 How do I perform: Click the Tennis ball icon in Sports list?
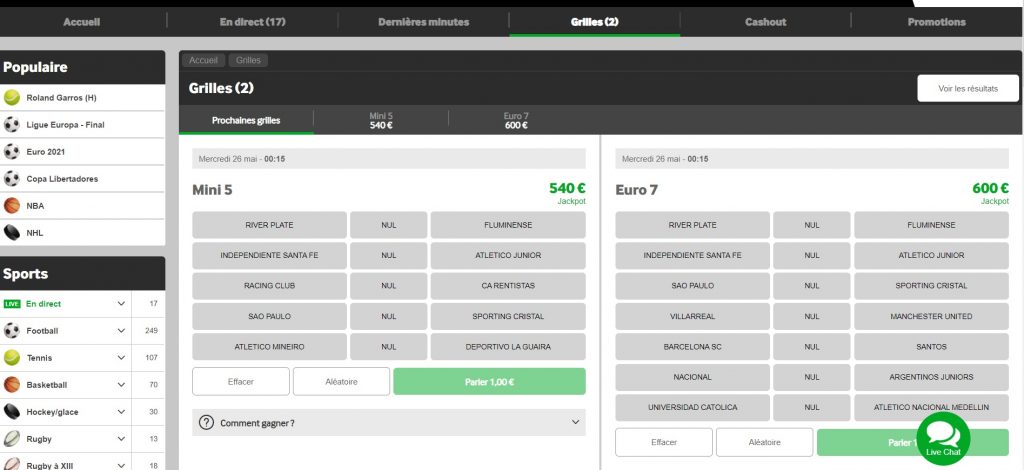pyautogui.click(x=12, y=358)
